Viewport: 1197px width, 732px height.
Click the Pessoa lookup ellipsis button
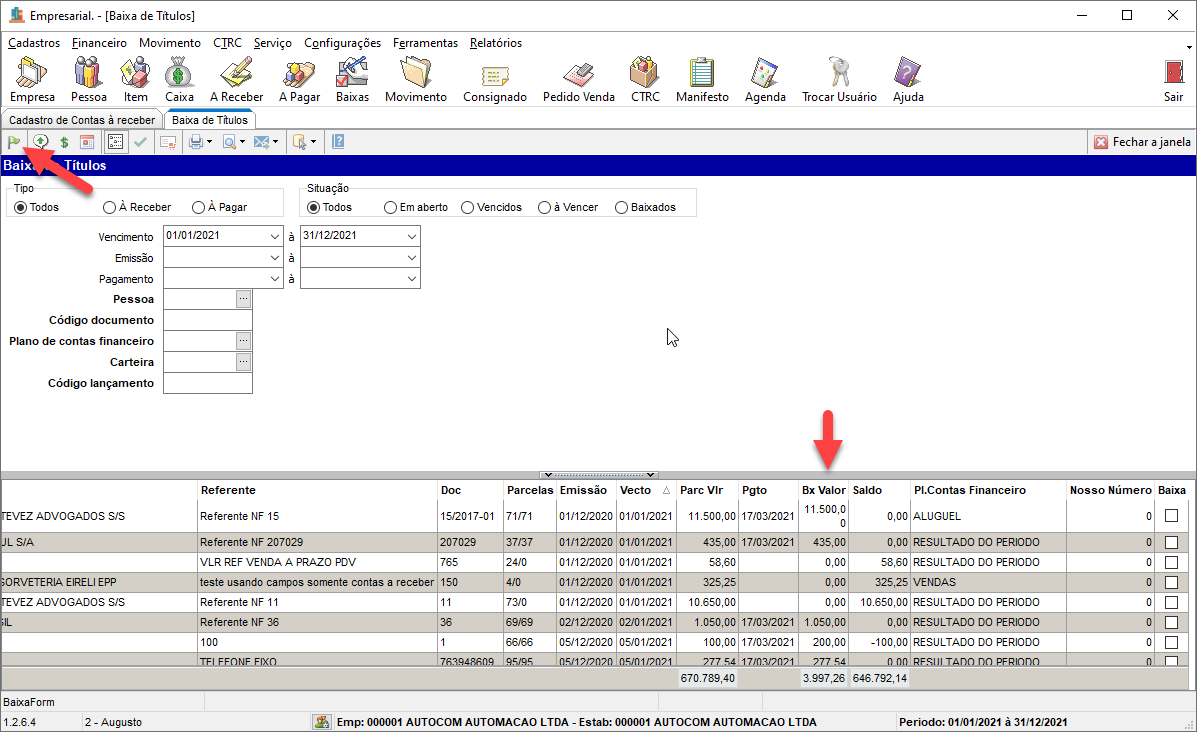[243, 299]
